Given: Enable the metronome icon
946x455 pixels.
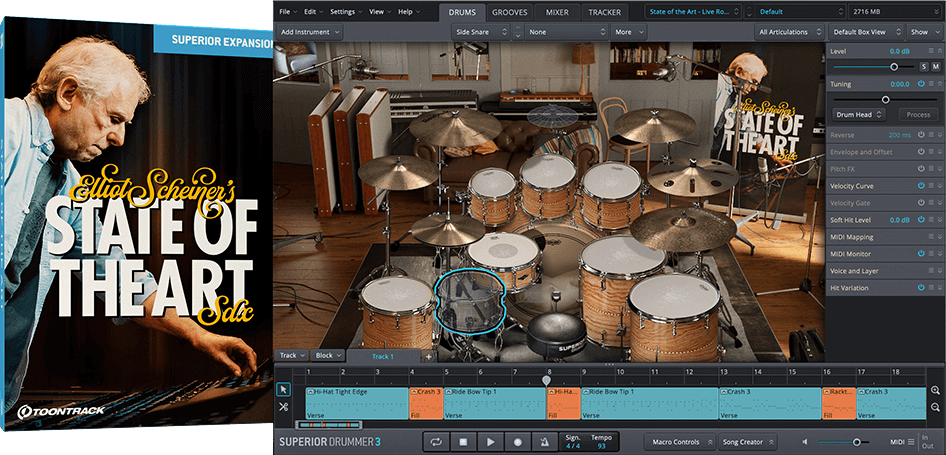Looking at the screenshot, I should tap(545, 441).
